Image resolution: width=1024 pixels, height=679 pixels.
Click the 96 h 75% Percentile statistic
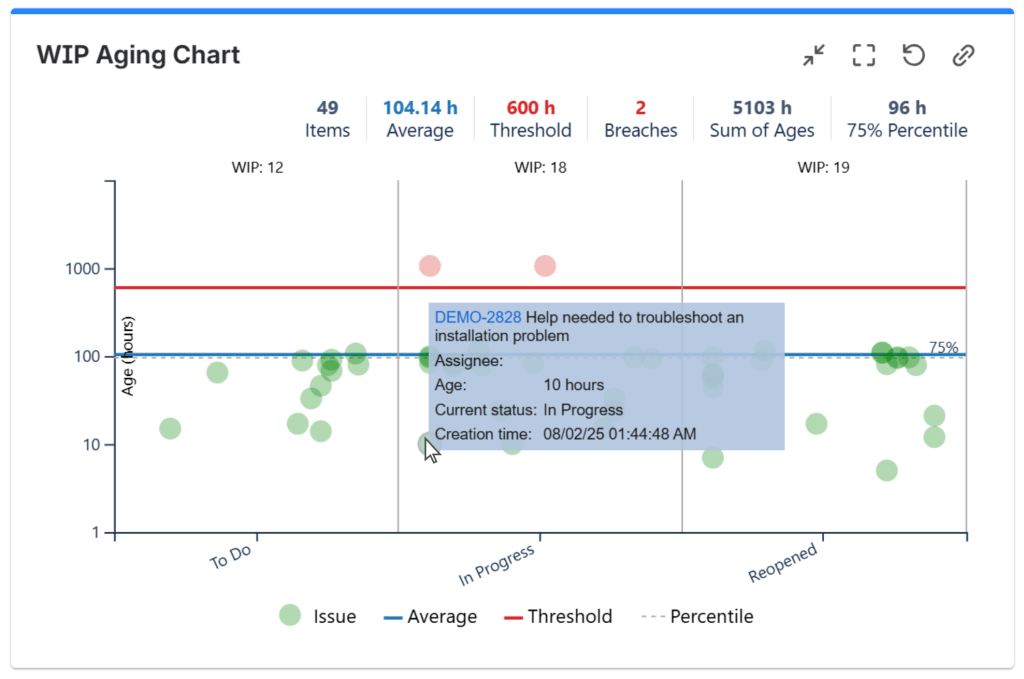point(906,119)
